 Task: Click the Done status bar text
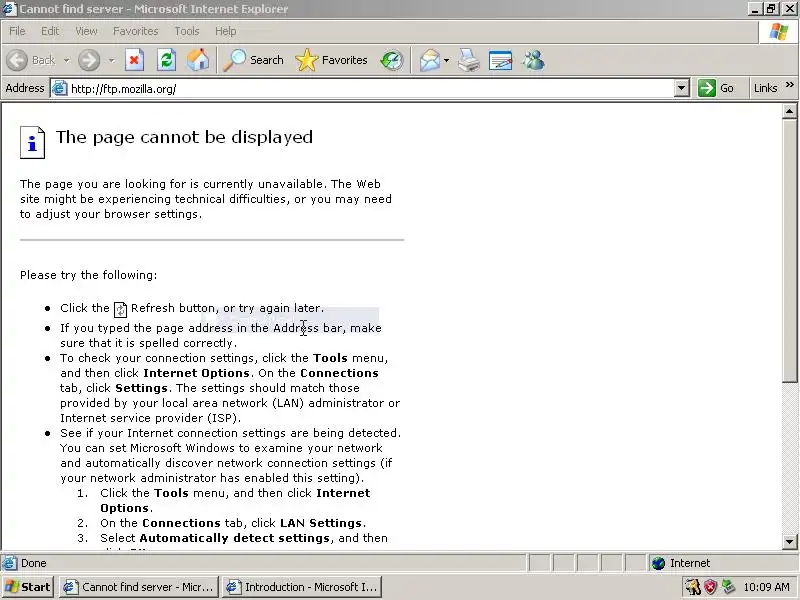tap(34, 563)
